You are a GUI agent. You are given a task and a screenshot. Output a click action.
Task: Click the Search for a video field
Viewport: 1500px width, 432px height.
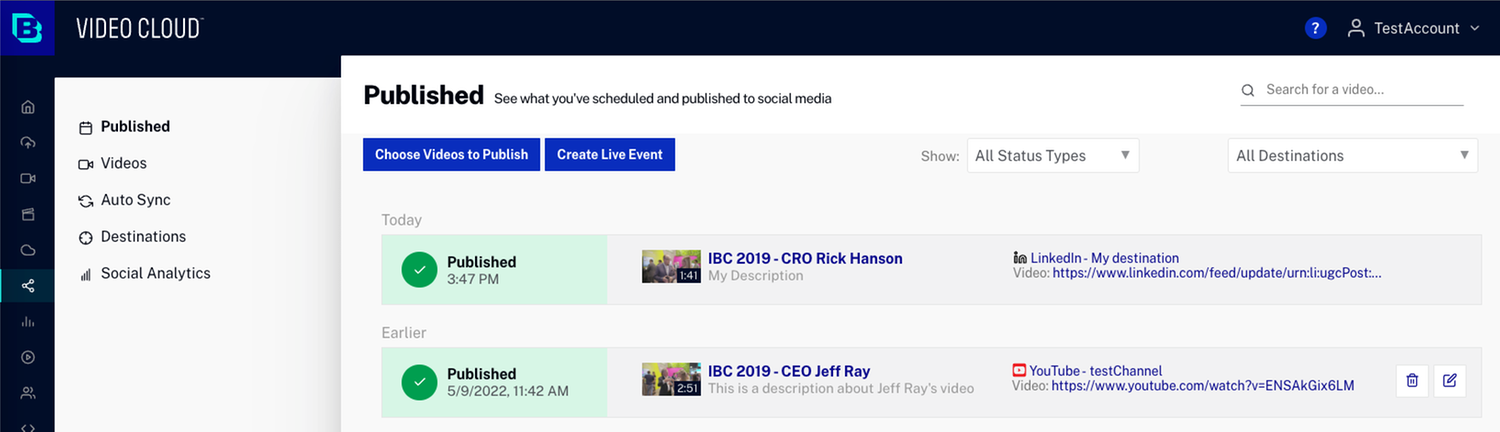coord(1360,90)
